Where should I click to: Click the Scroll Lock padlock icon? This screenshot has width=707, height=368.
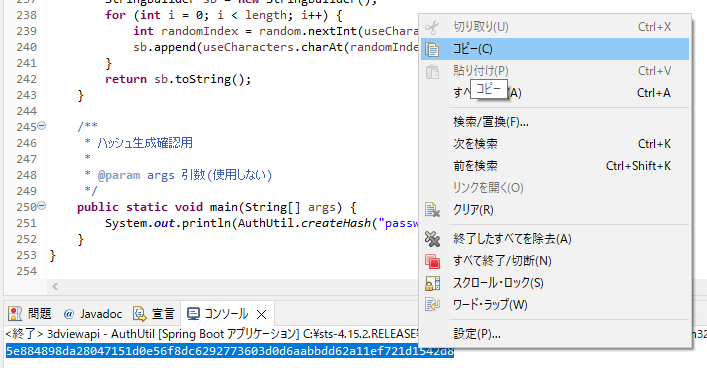pos(432,283)
